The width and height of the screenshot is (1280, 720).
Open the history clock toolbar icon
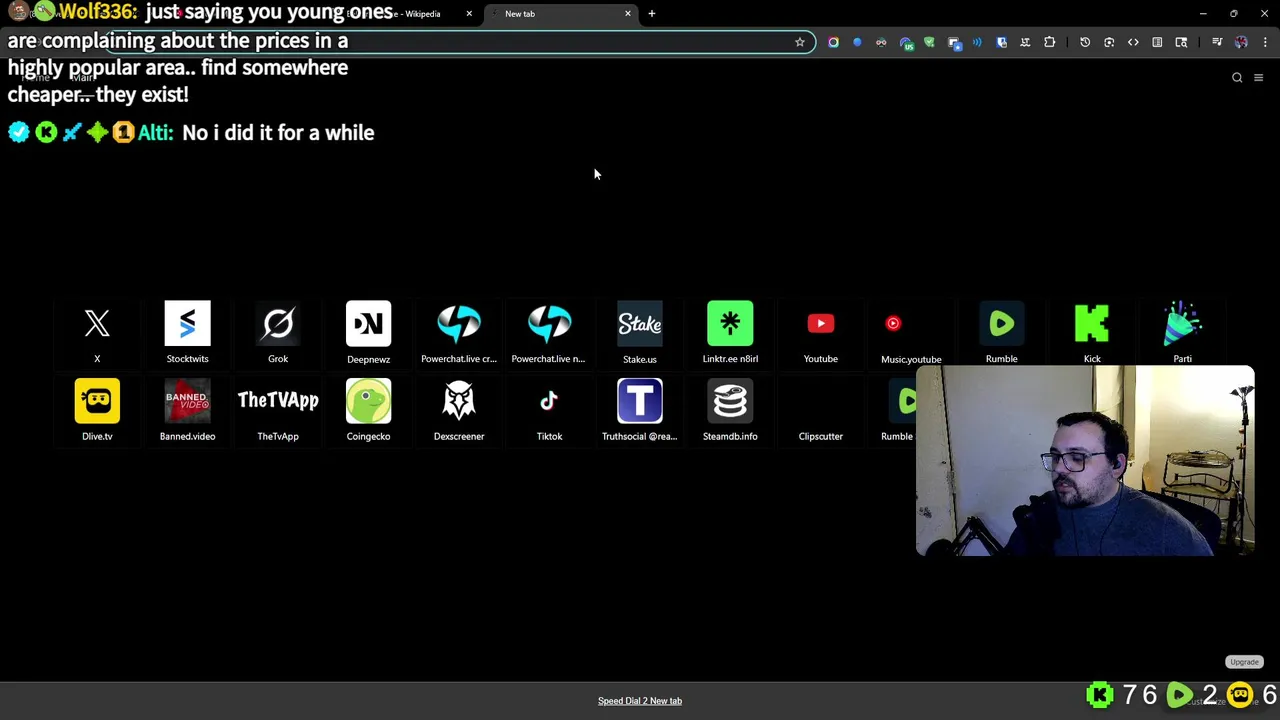pyautogui.click(x=1085, y=42)
